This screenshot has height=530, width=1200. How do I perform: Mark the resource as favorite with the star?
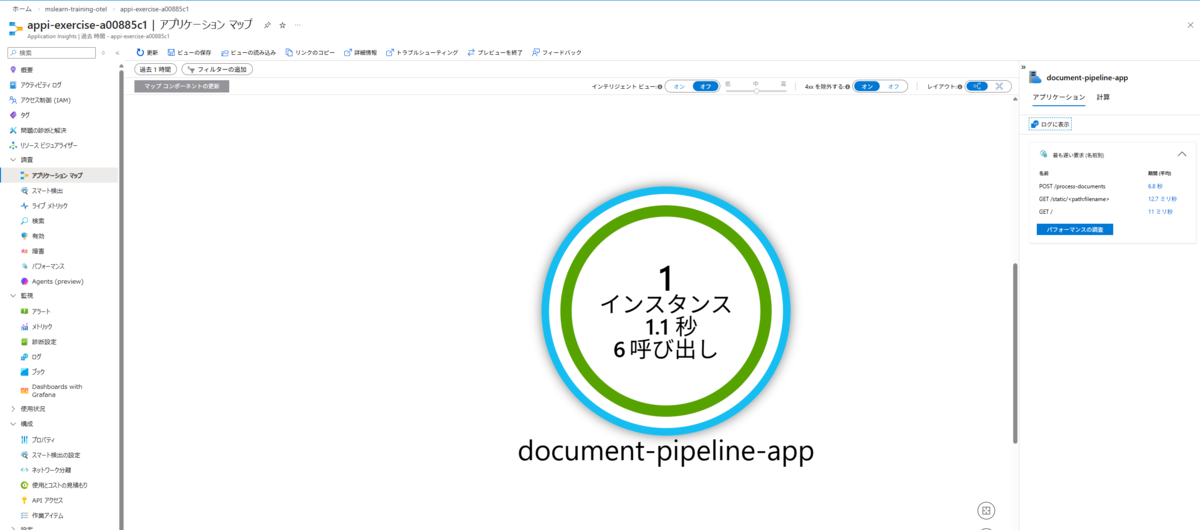pos(282,24)
